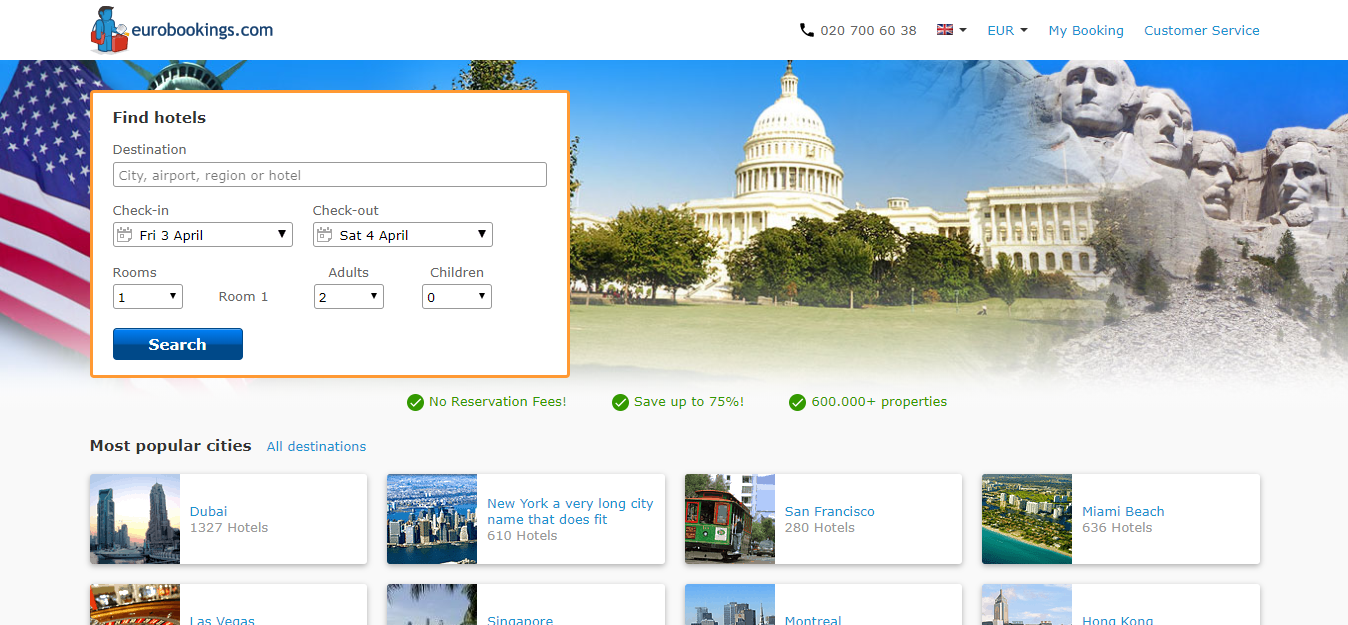Select the New York skyline thumbnail
The image size is (1348, 625).
point(432,519)
